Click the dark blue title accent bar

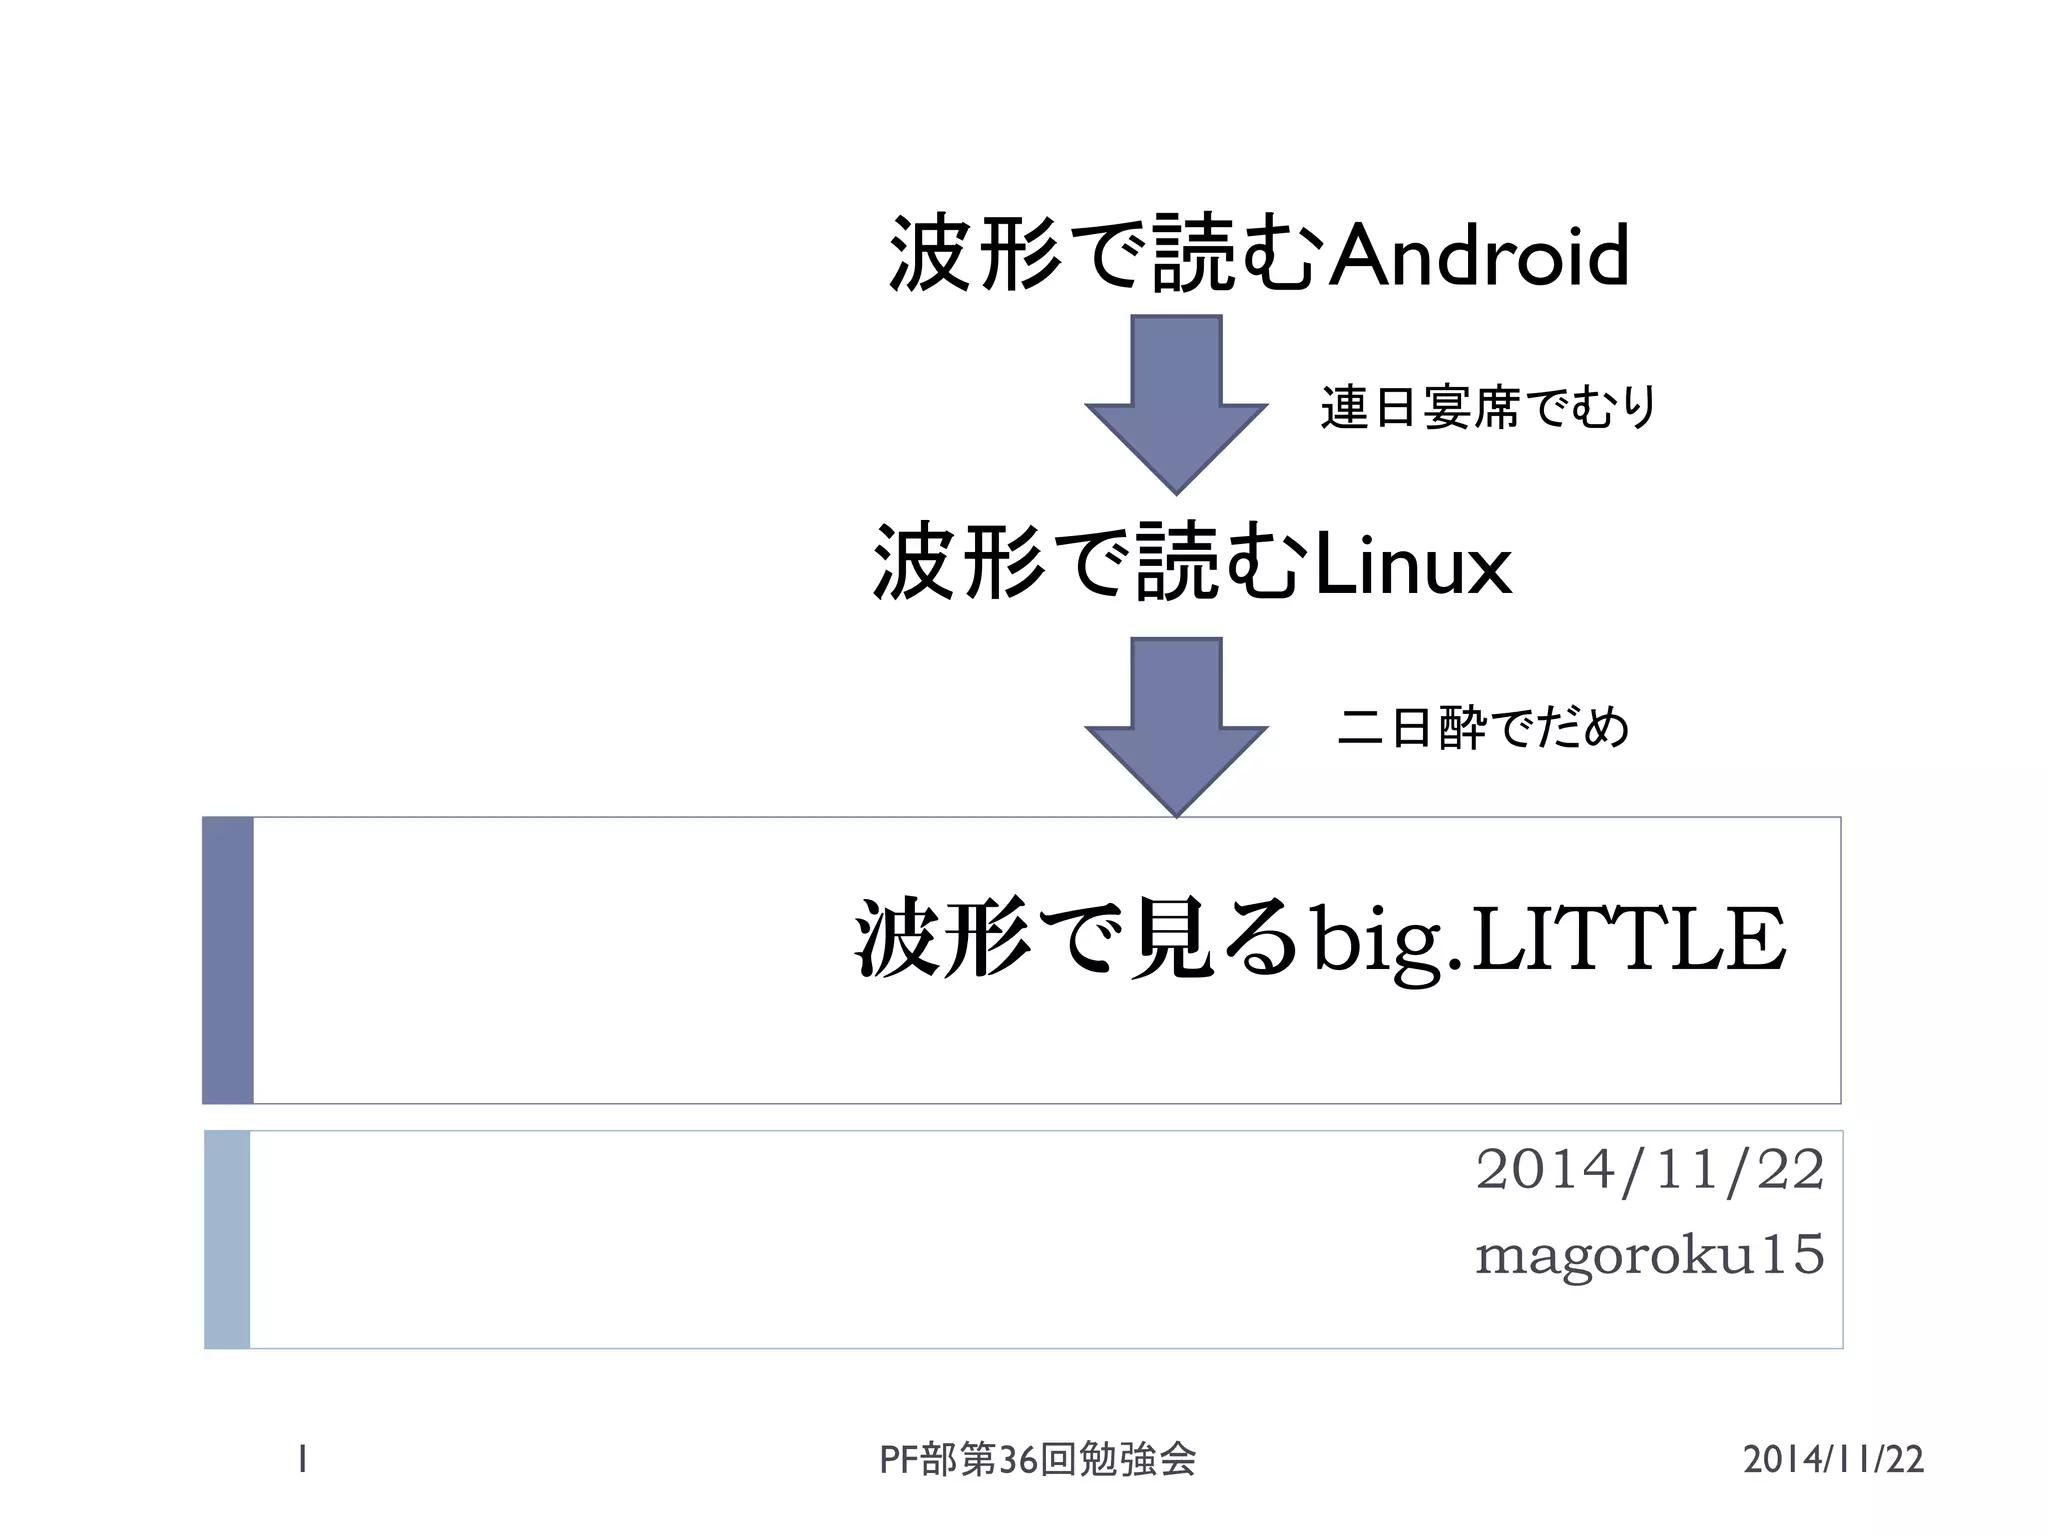click(x=228, y=960)
